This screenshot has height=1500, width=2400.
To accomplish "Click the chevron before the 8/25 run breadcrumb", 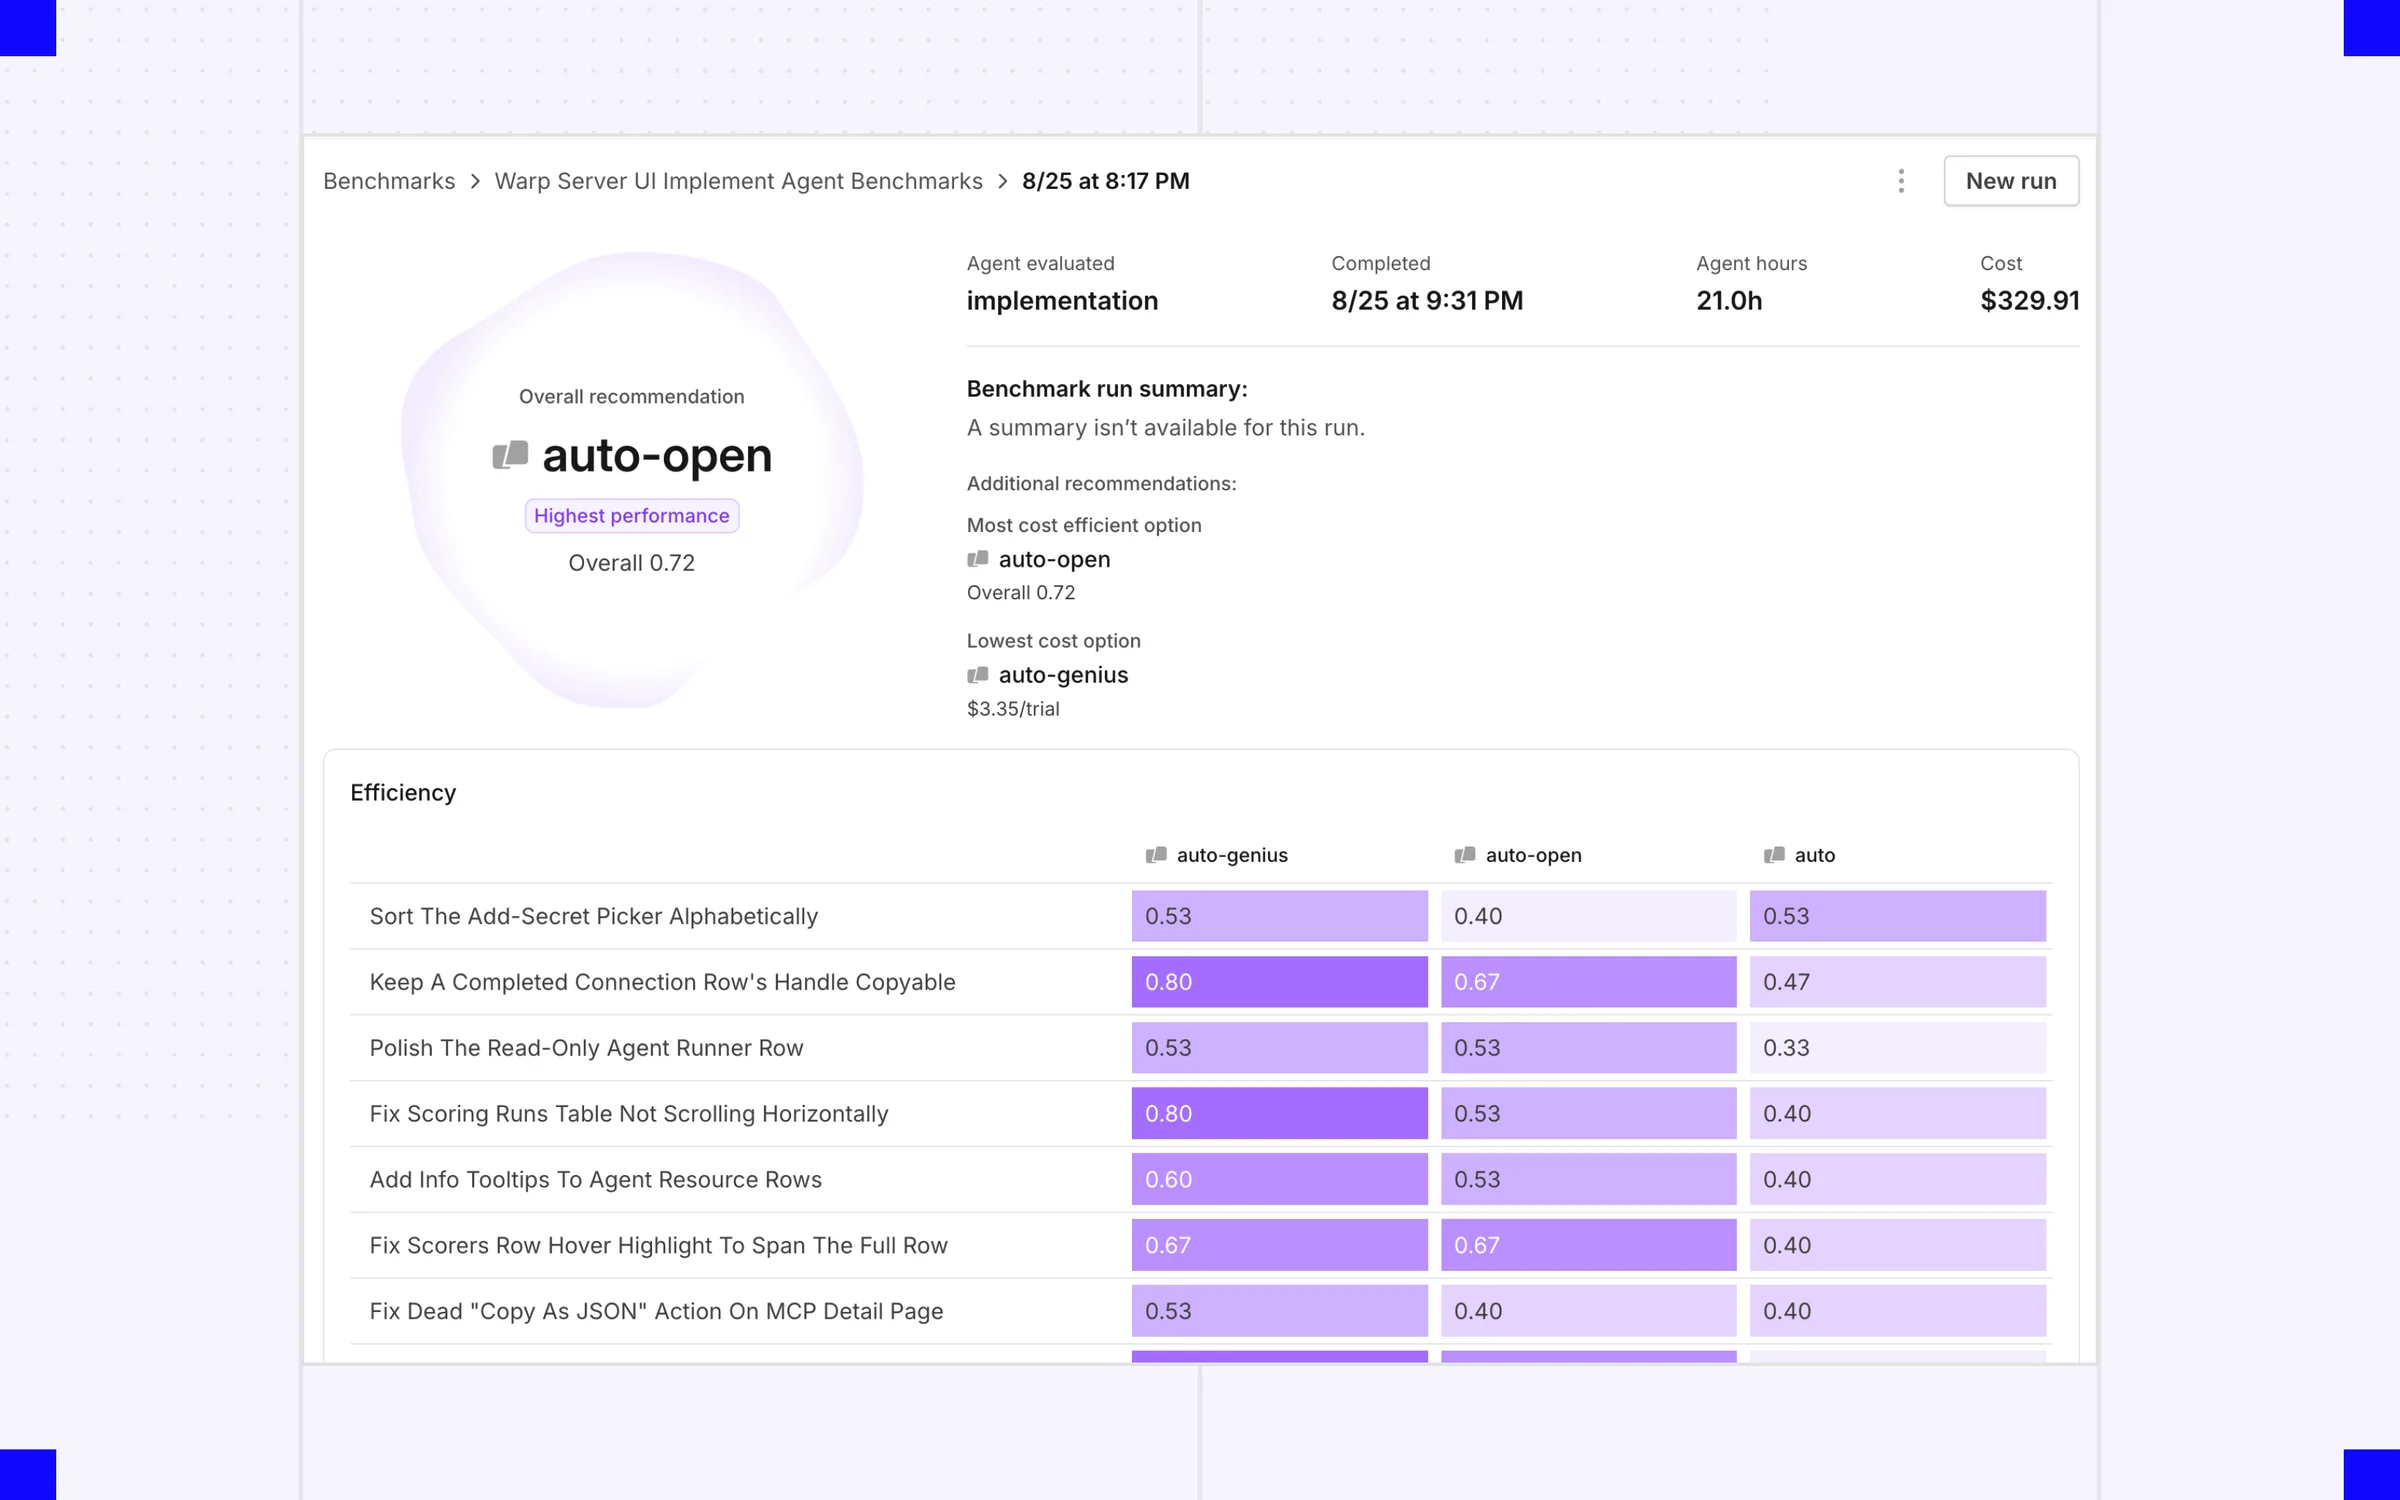I will coord(1002,181).
